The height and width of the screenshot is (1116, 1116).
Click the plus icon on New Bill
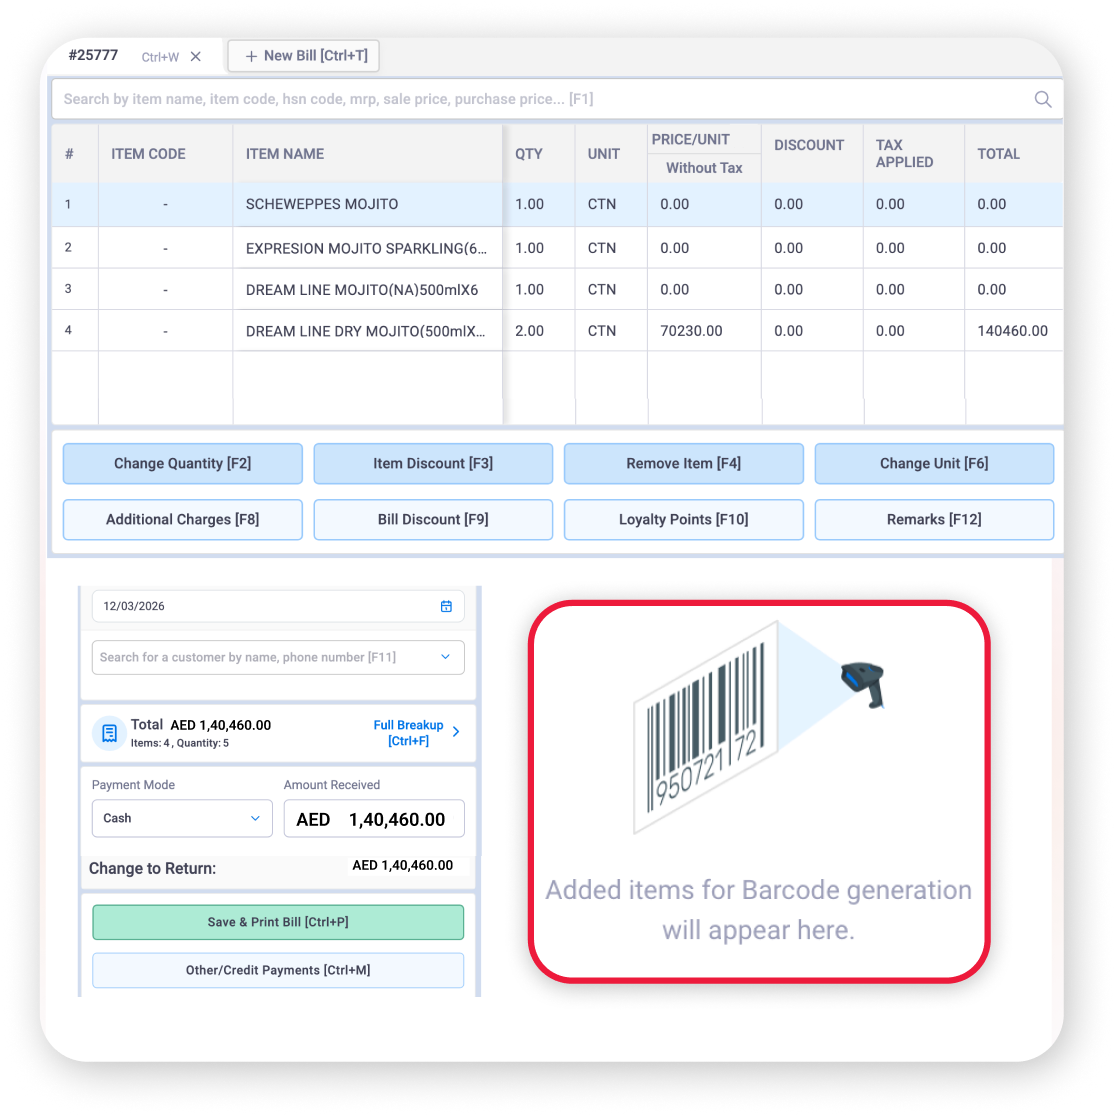pyautogui.click(x=251, y=56)
